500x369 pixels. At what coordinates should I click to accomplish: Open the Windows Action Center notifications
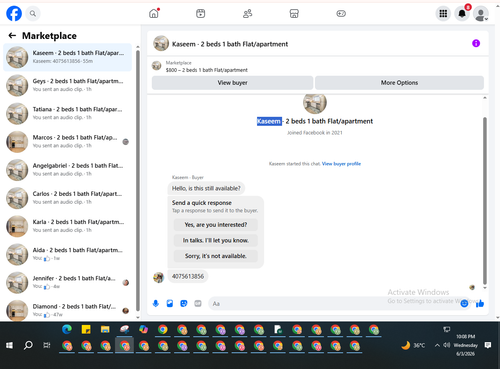pyautogui.click(x=488, y=345)
